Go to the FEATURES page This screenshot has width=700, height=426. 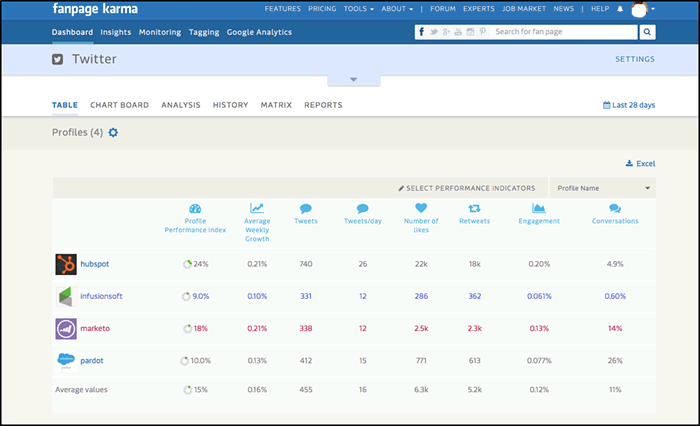point(283,9)
